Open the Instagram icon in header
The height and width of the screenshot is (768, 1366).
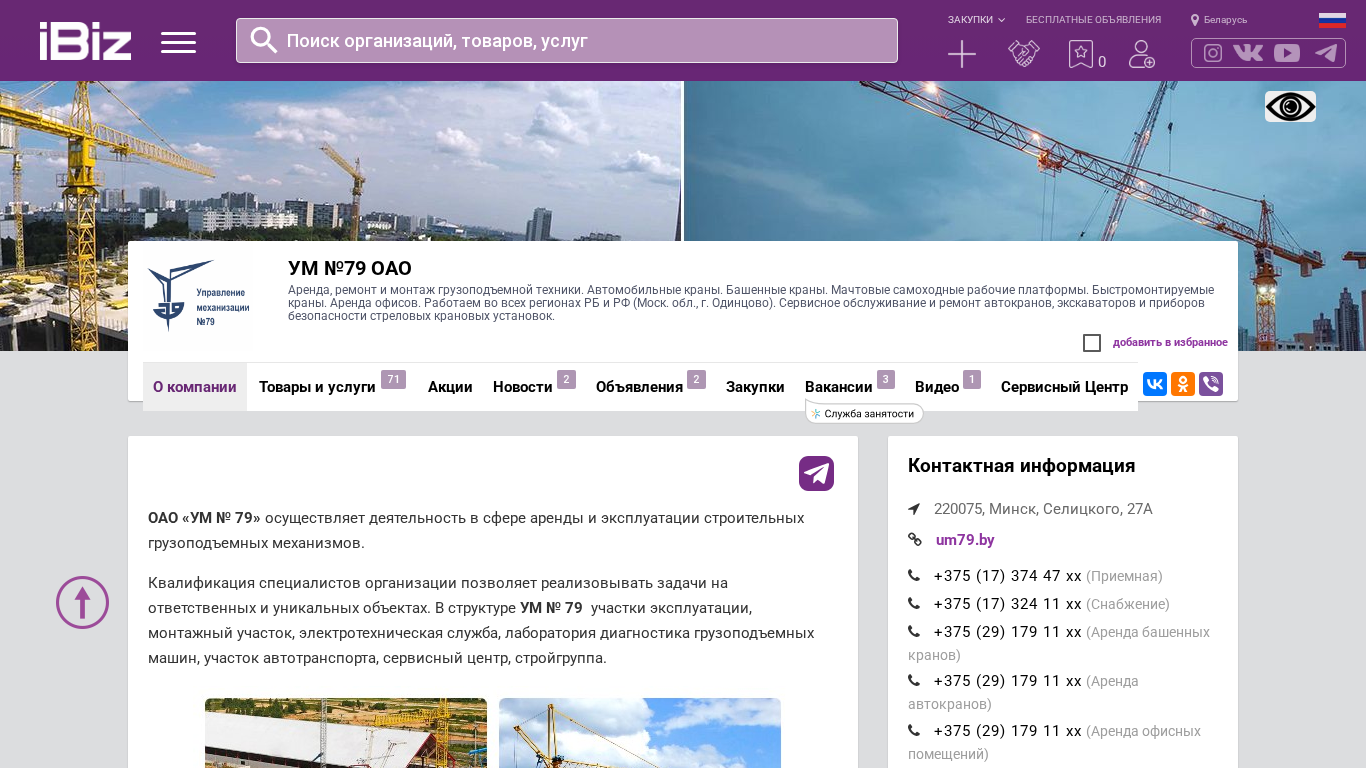[1213, 53]
